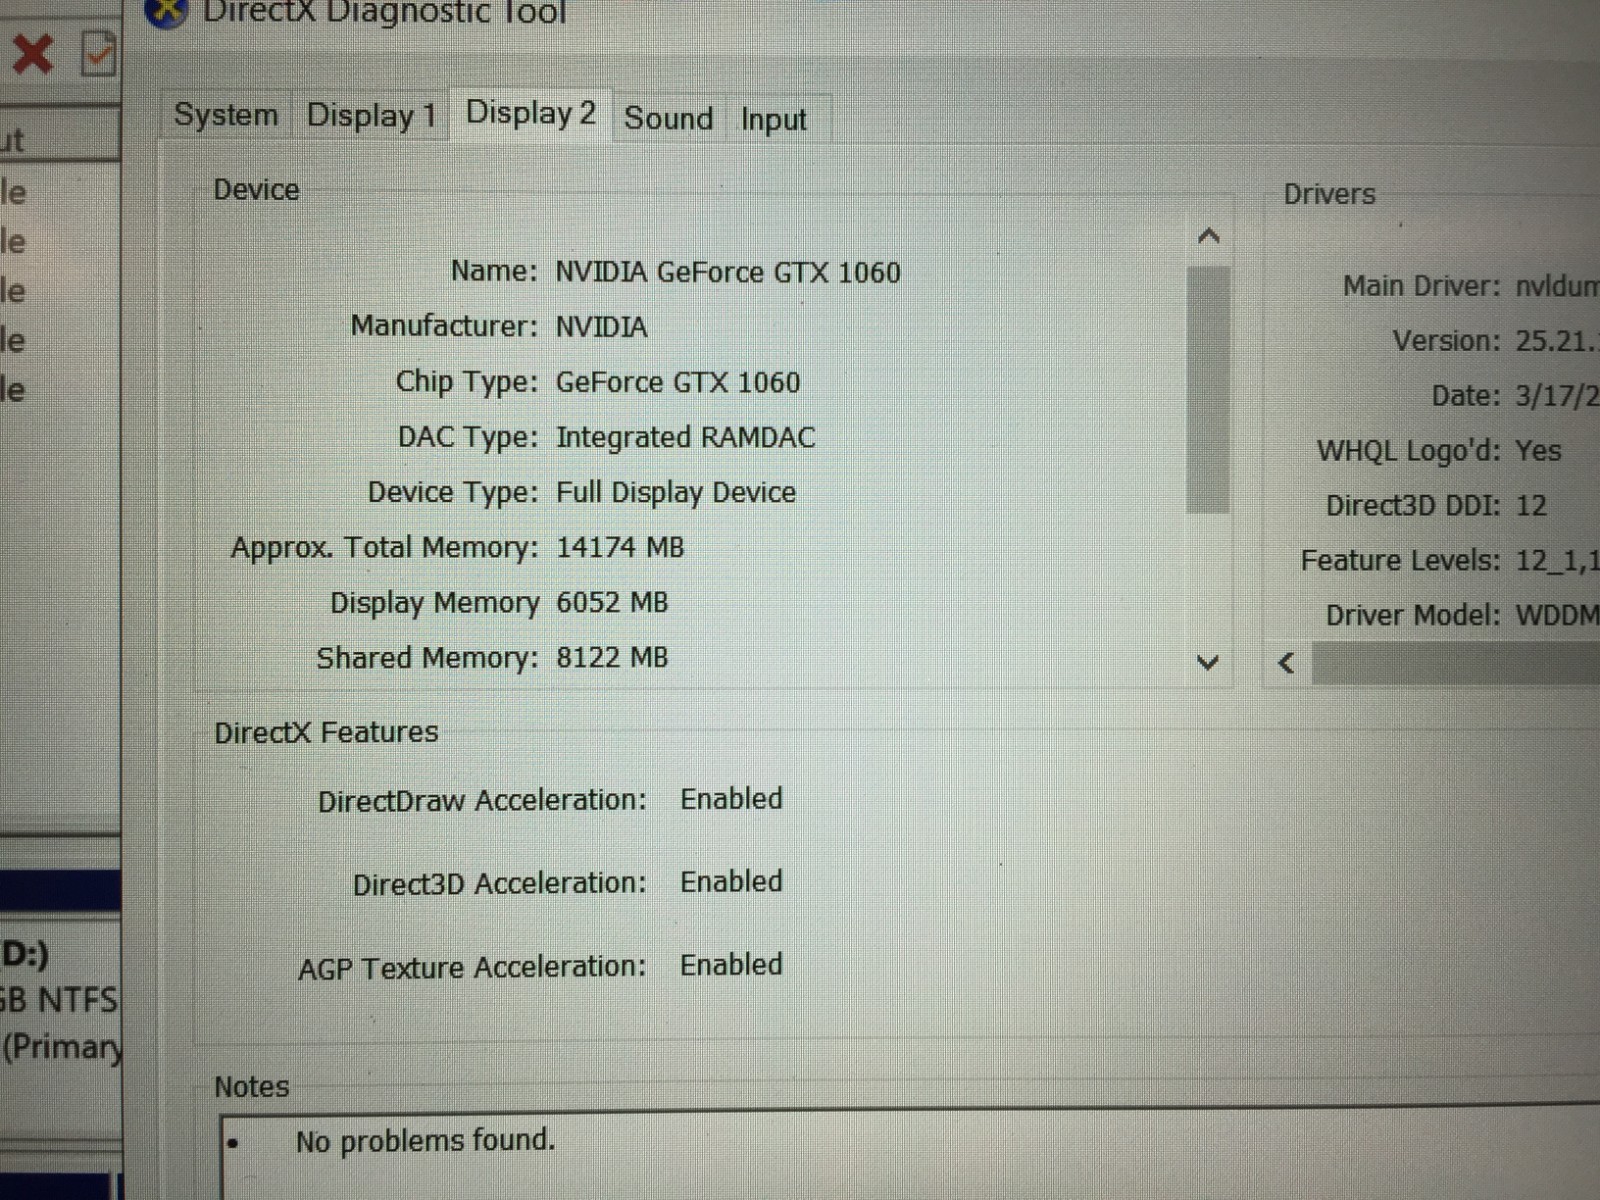Select the Chip Type value "GeForce GTX 1060"
The image size is (1600, 1200).
click(x=678, y=382)
